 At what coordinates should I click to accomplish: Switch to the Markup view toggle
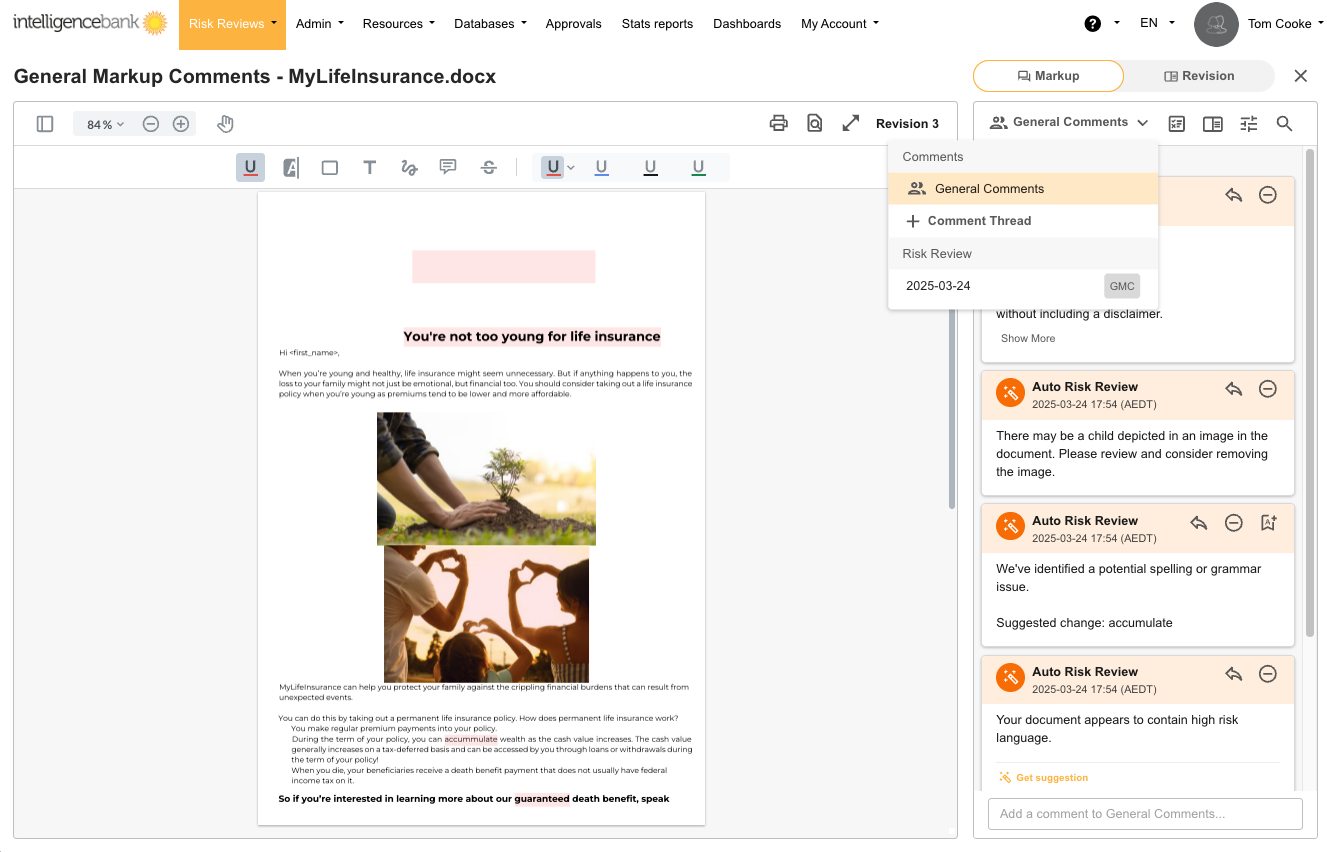1048,76
